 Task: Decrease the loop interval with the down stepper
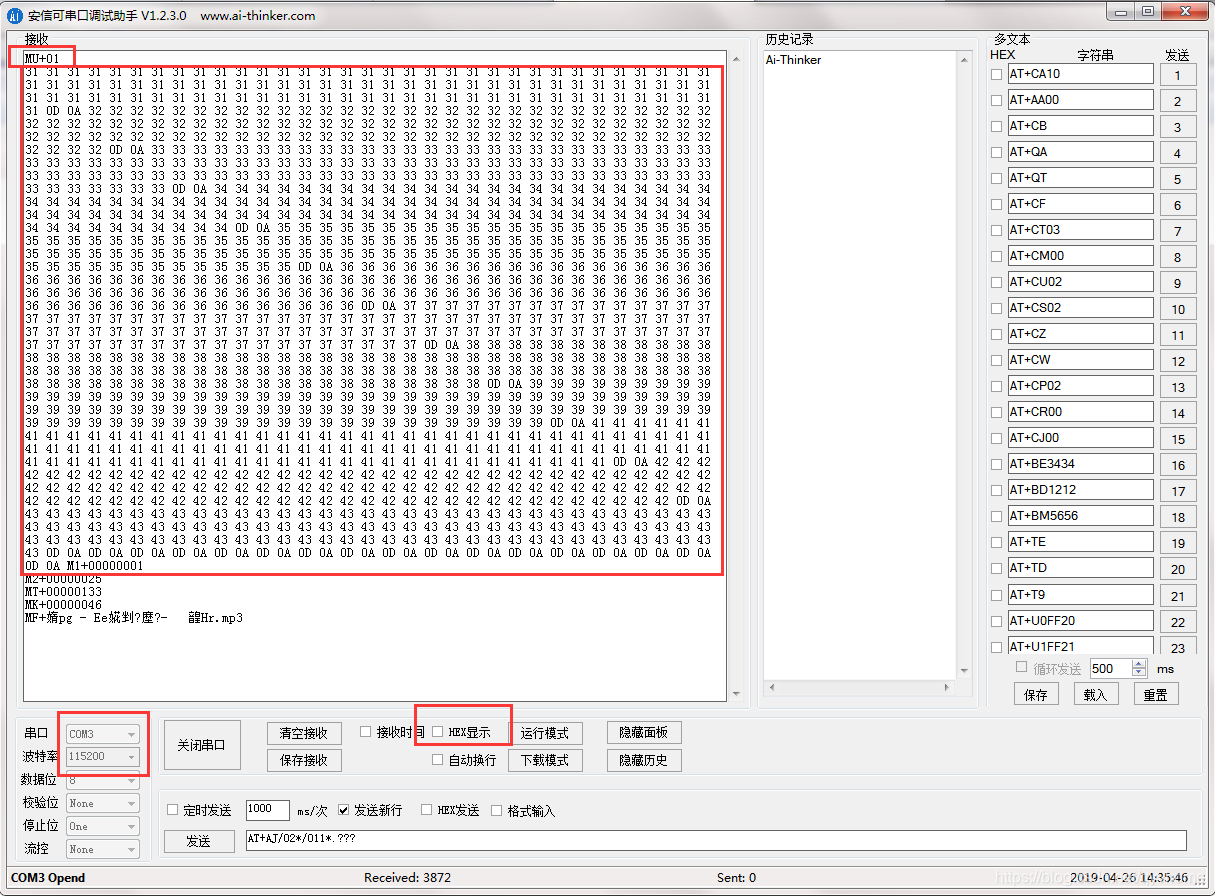(x=1139, y=673)
